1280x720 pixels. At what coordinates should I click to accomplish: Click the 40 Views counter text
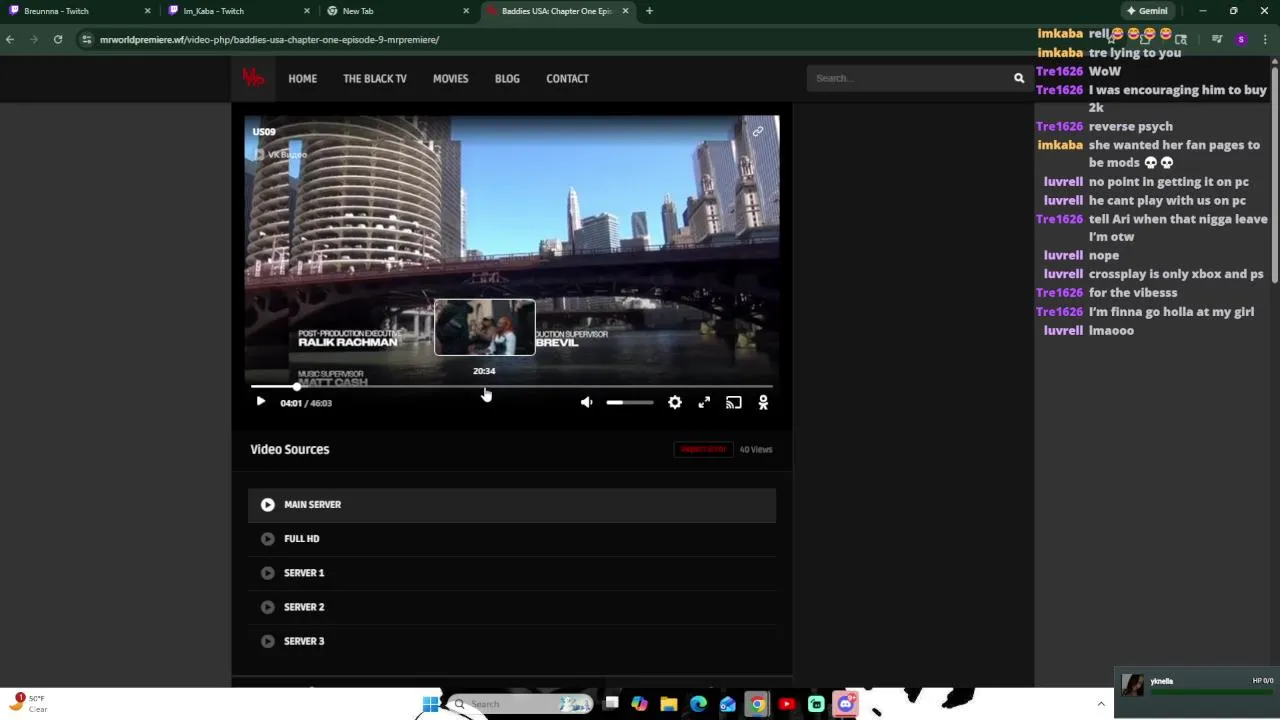click(756, 449)
